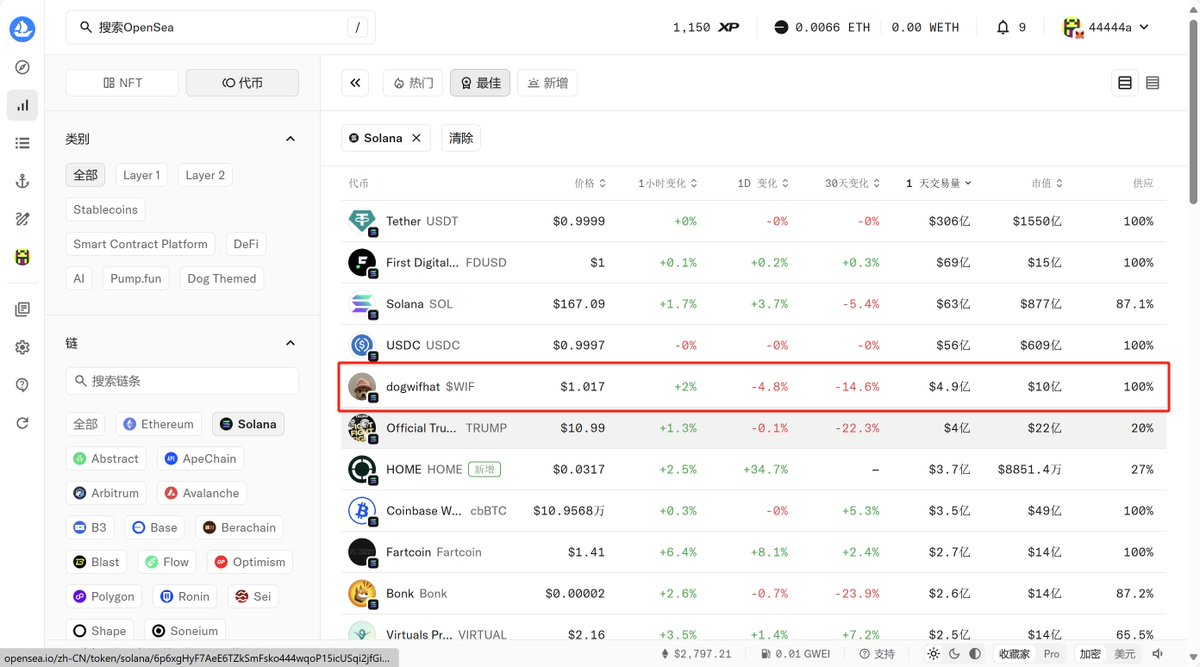
Task: Open the bar-chart stats icon in sidebar
Action: click(22, 105)
